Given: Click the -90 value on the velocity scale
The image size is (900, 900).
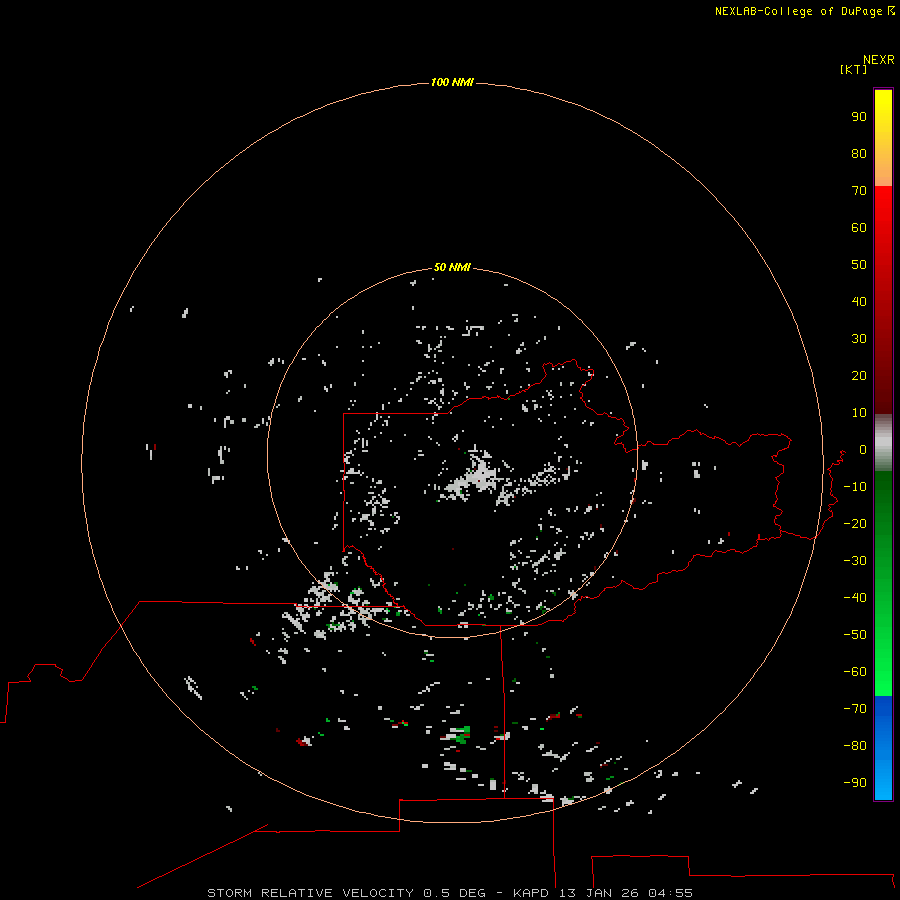Looking at the screenshot, I should click(x=855, y=783).
